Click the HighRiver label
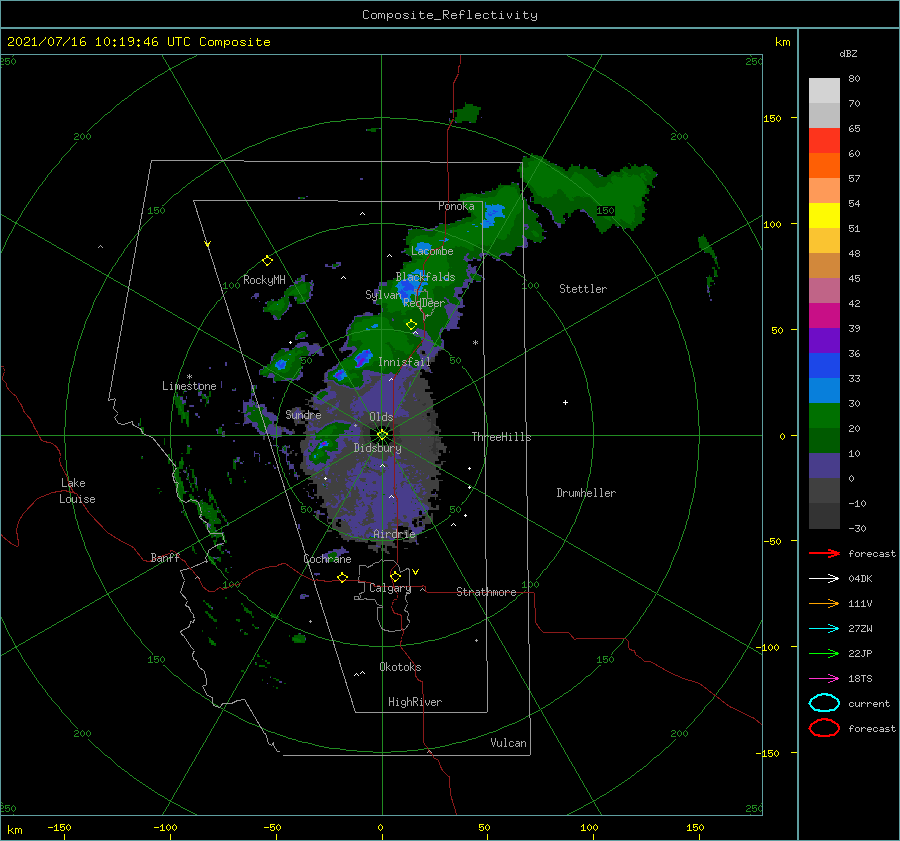This screenshot has width=900, height=841. pos(415,702)
